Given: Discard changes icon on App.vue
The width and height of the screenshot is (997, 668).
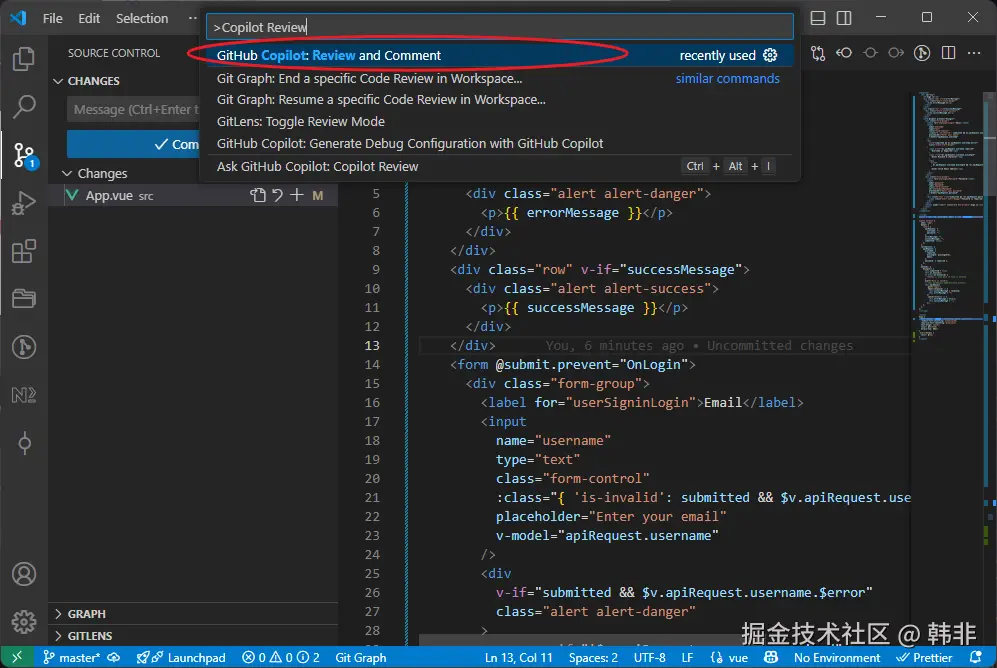Looking at the screenshot, I should (277, 196).
